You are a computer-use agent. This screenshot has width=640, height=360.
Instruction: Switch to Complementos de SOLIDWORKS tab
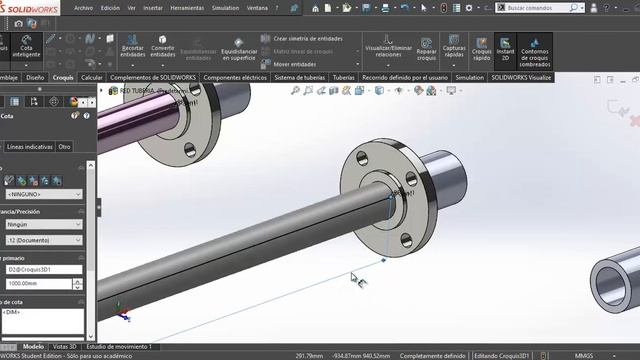coord(153,78)
